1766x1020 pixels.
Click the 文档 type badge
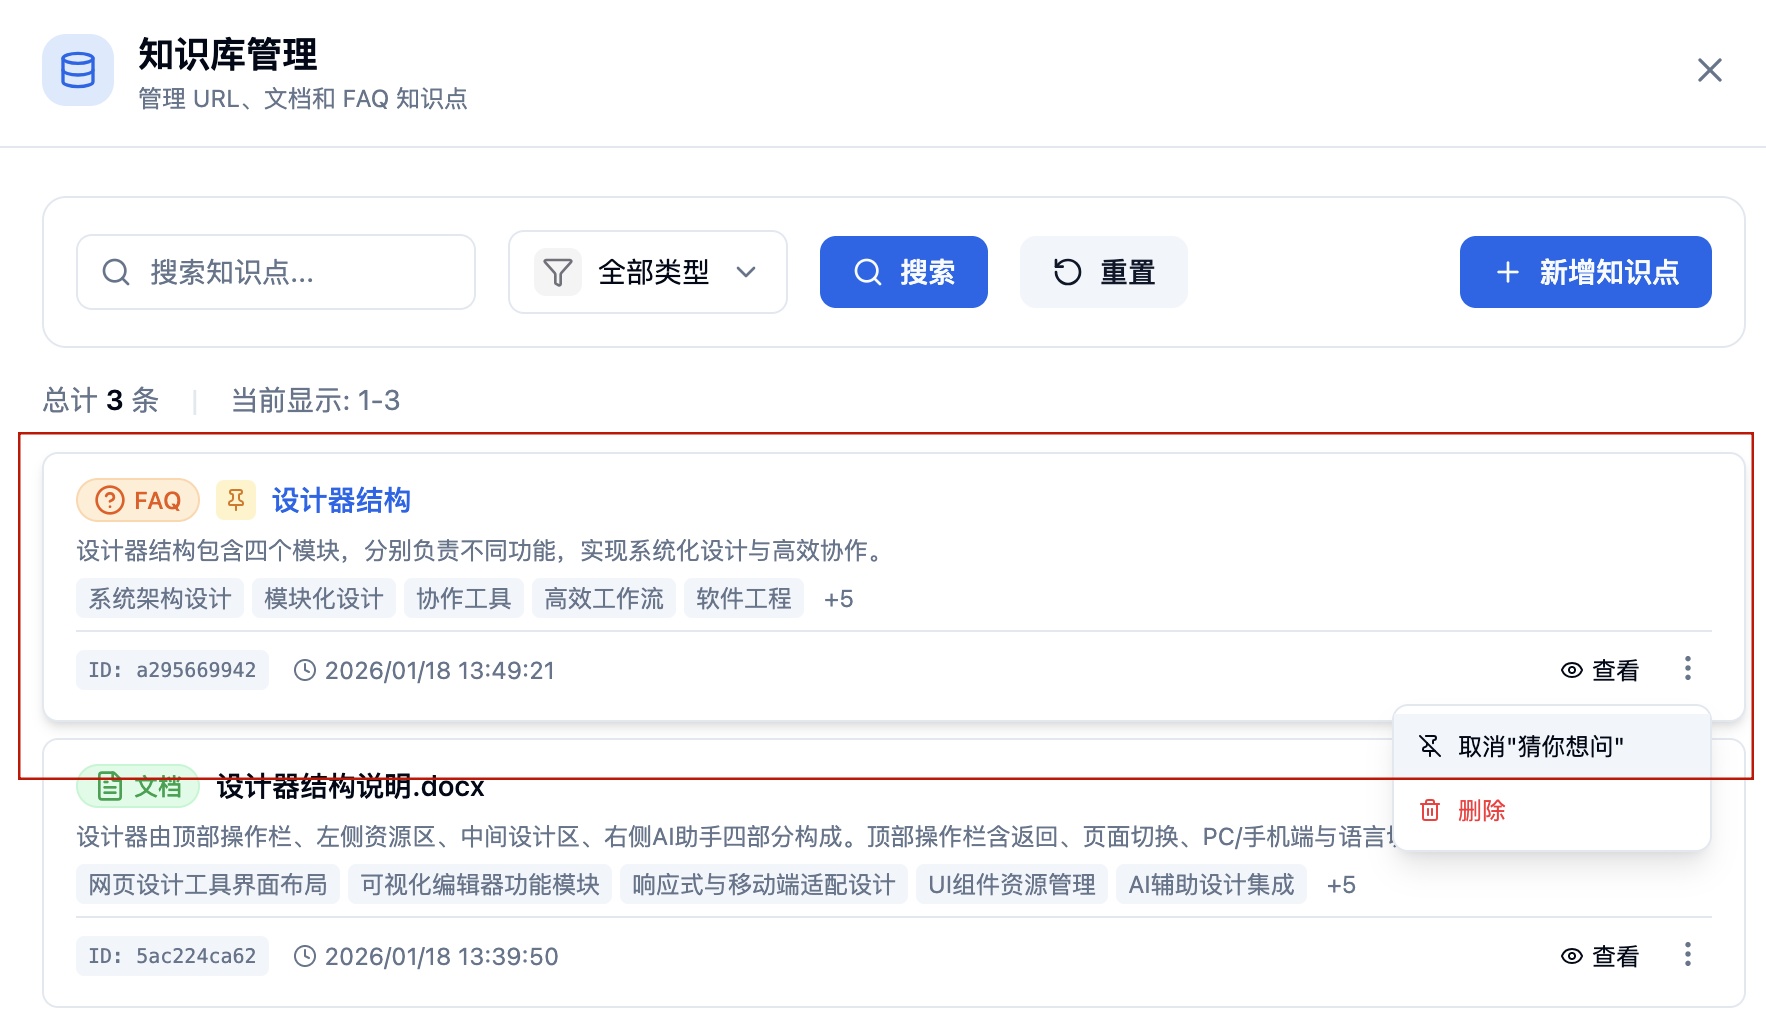pos(138,786)
